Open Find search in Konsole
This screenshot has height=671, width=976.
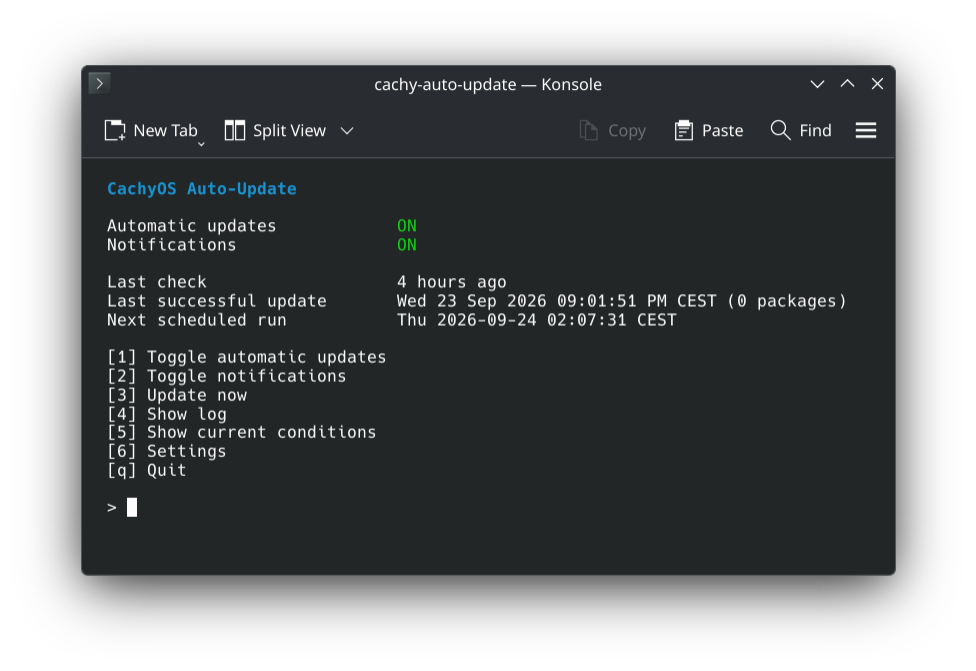coord(801,131)
